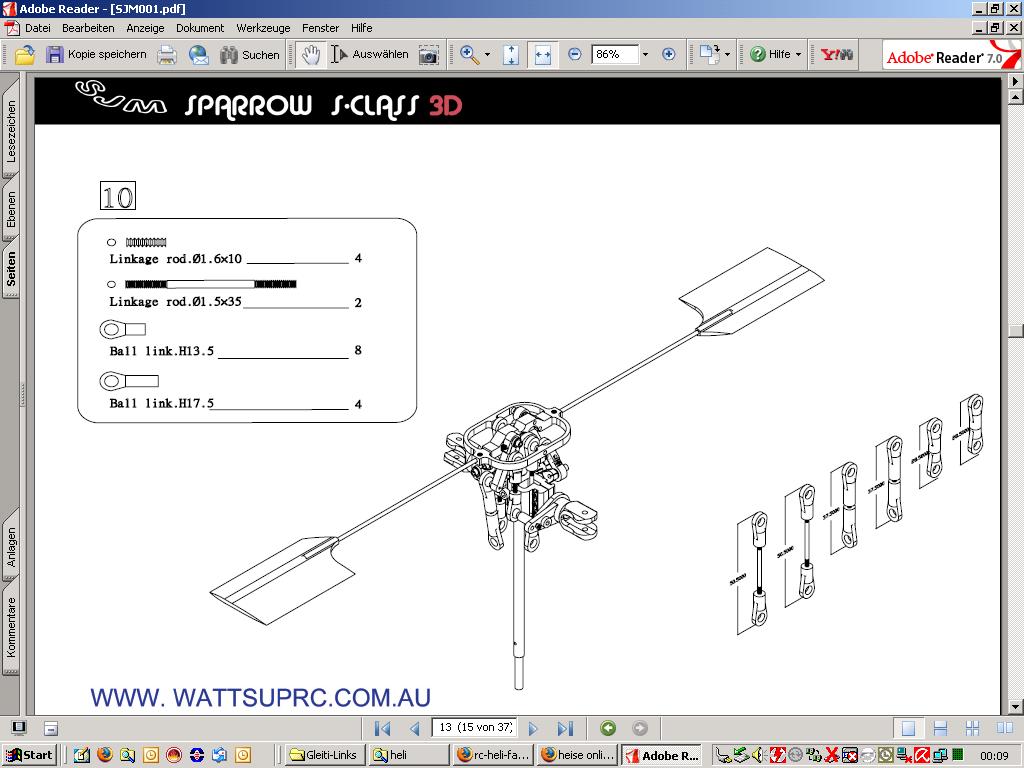The width and height of the screenshot is (1024, 768).
Task: Click the system tray clock 00:09
Action: [x=994, y=756]
